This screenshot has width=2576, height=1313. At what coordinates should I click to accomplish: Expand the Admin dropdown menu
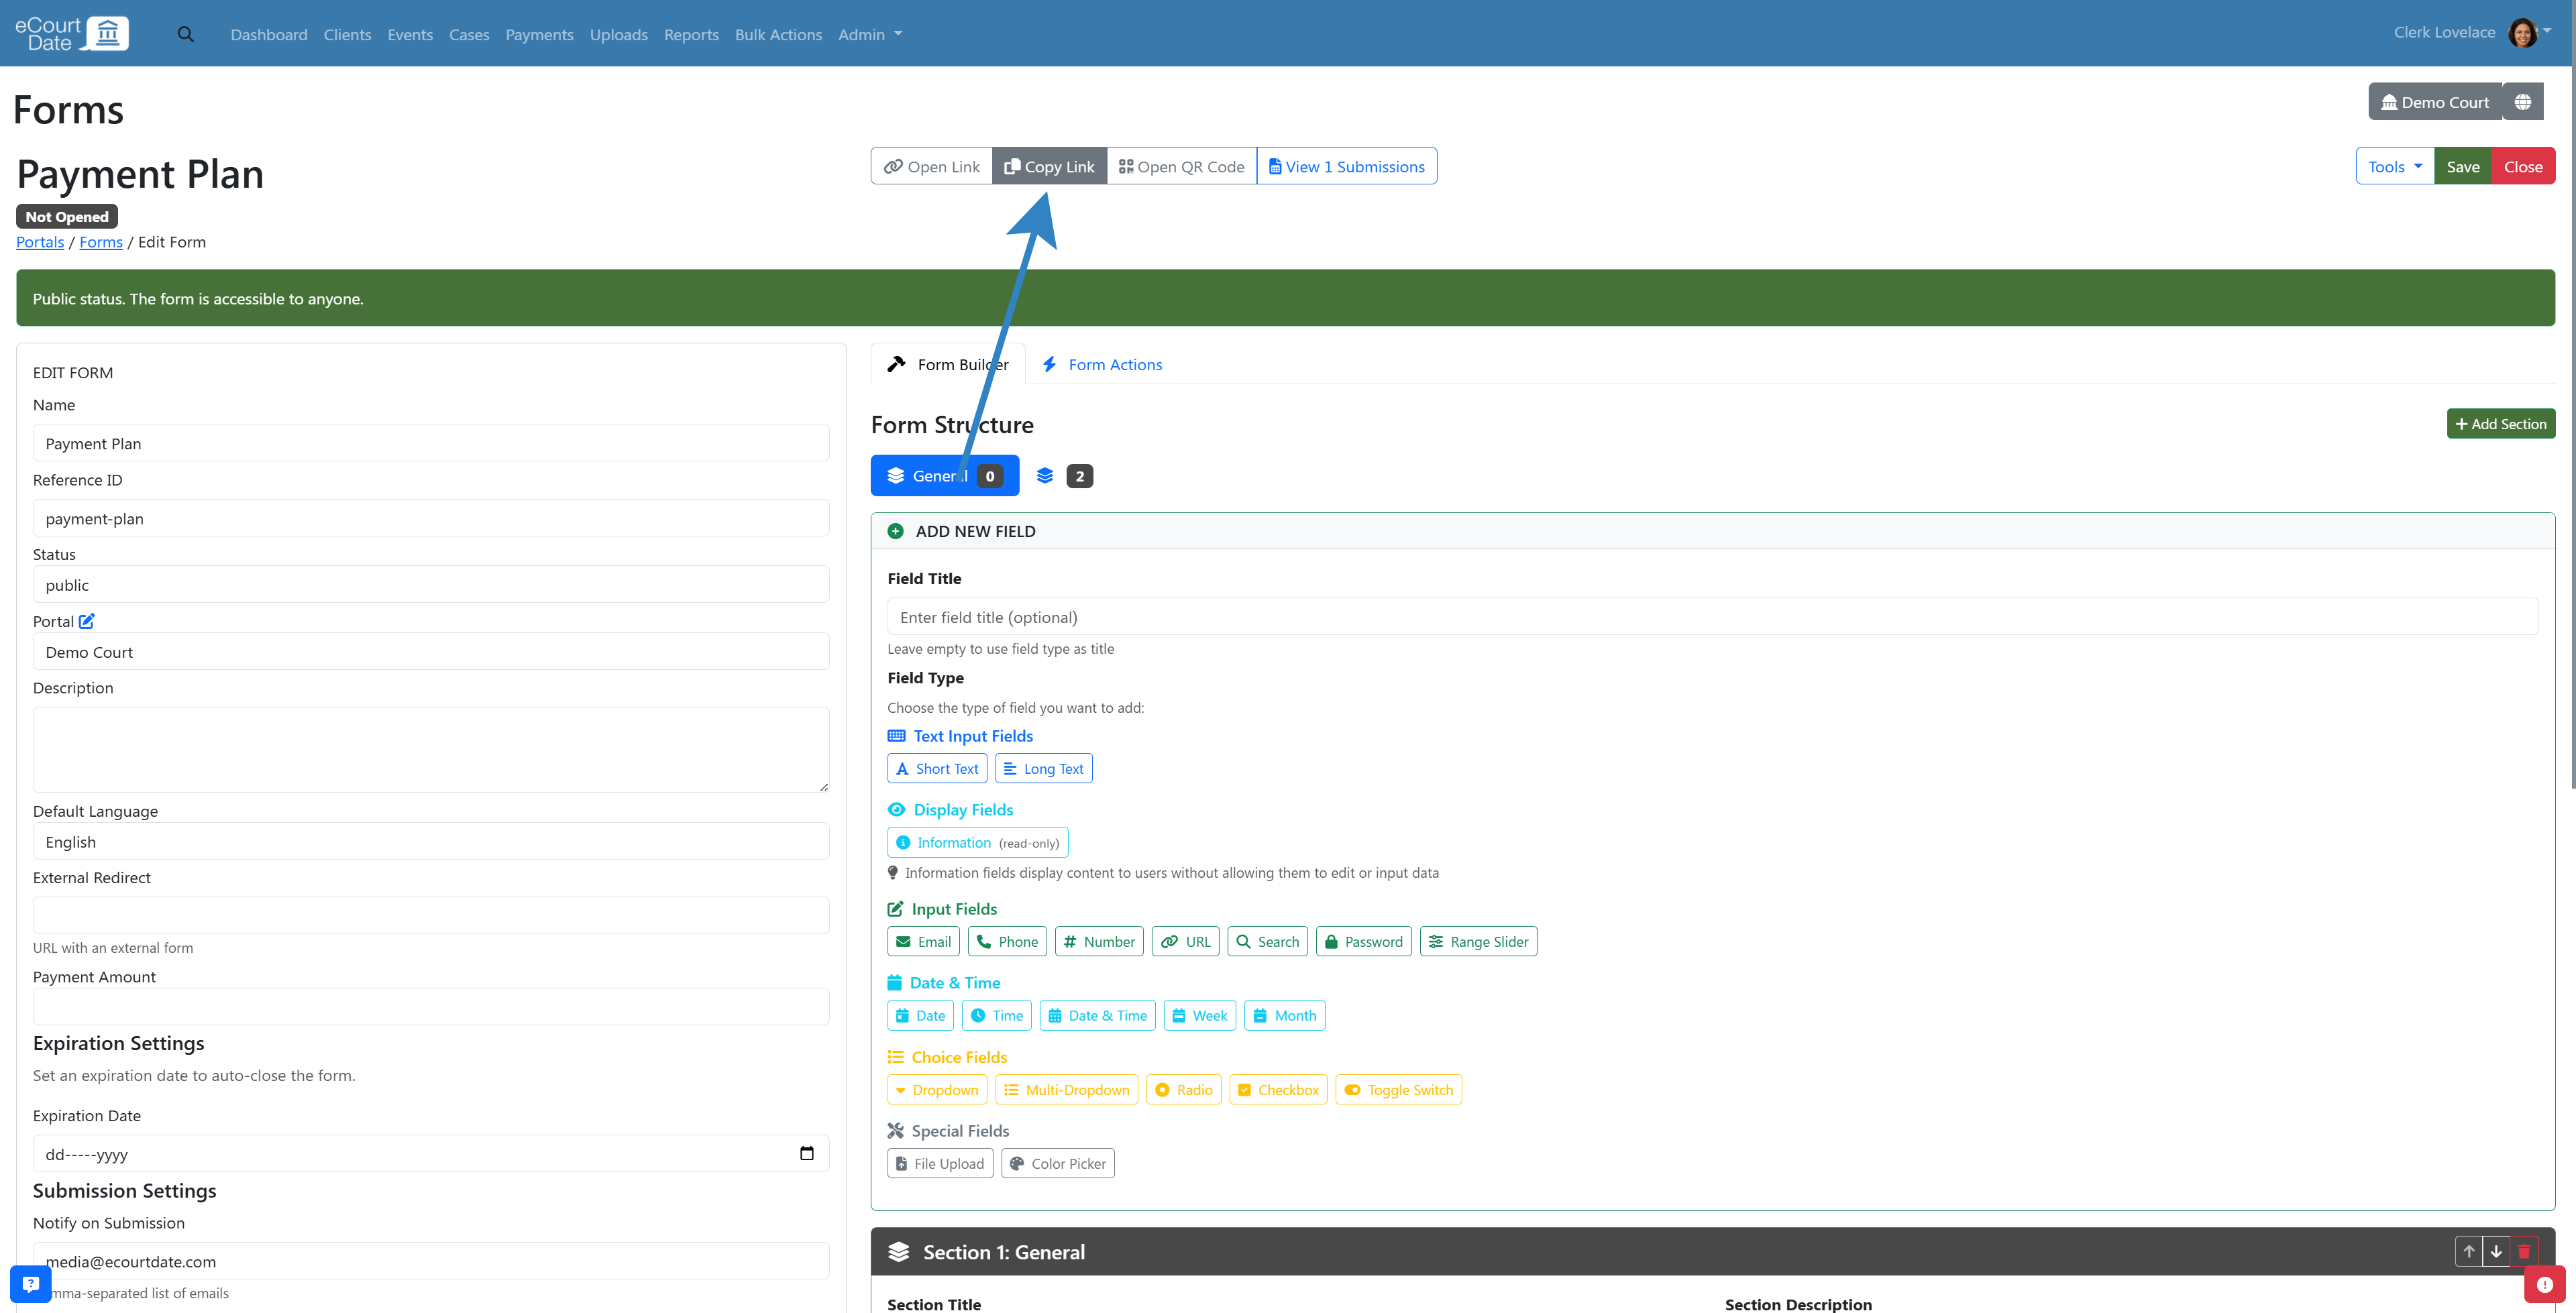870,34
